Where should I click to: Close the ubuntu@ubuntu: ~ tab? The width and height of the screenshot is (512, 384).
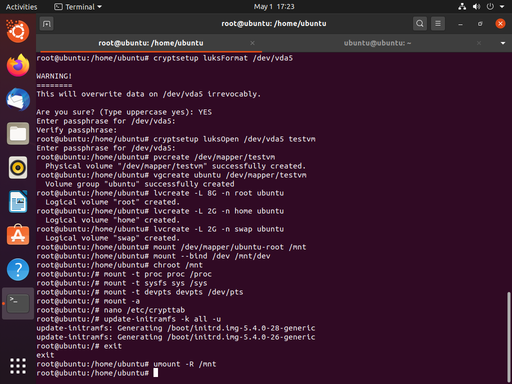(x=479, y=43)
